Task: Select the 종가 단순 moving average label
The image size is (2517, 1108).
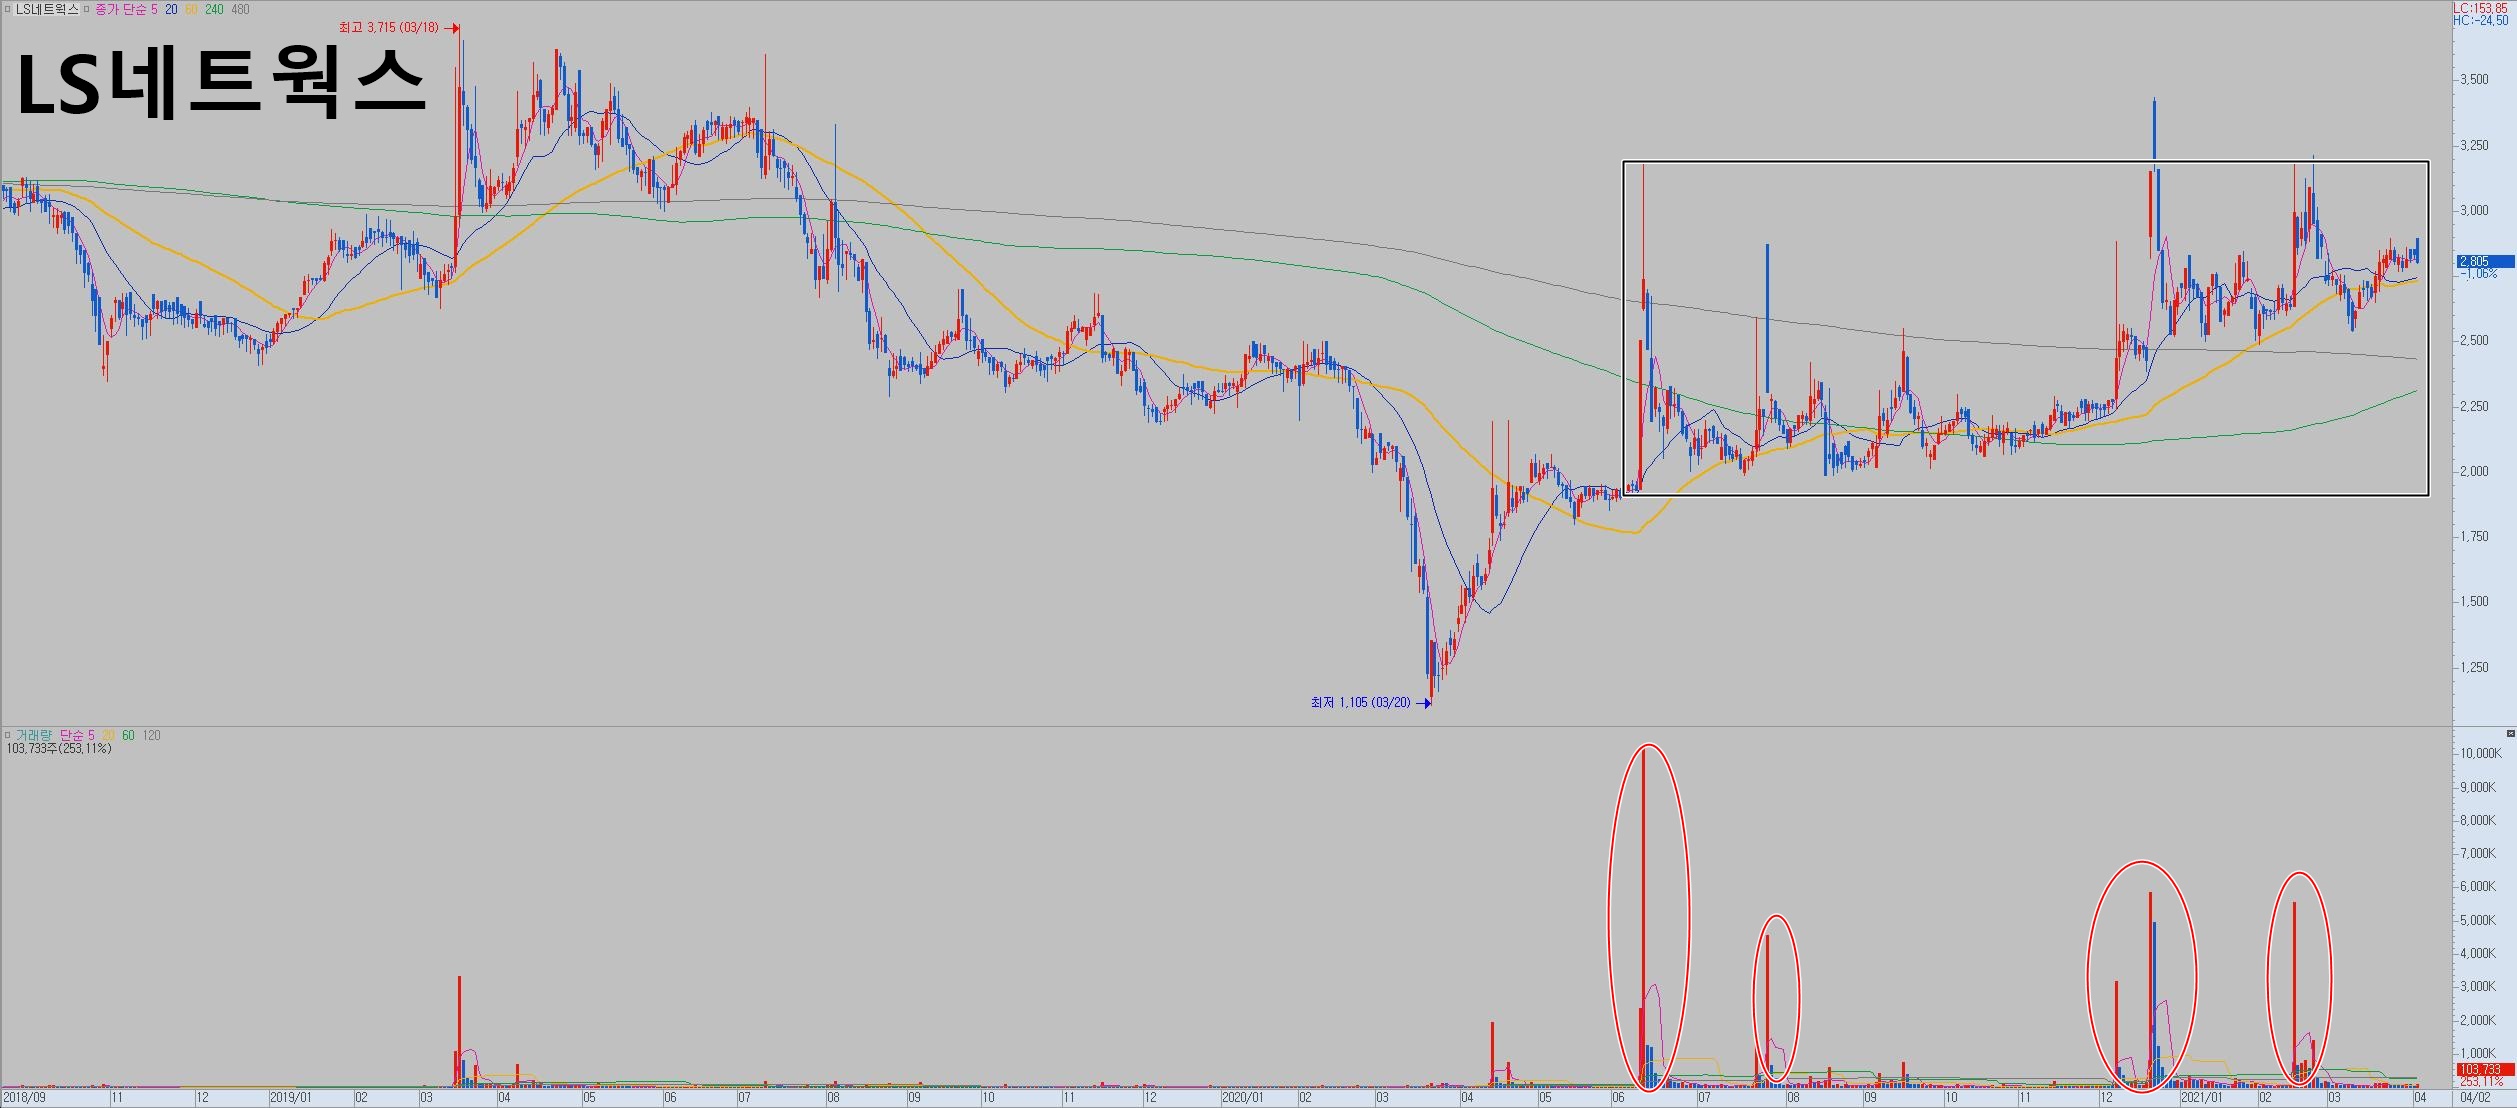Action: pos(121,10)
